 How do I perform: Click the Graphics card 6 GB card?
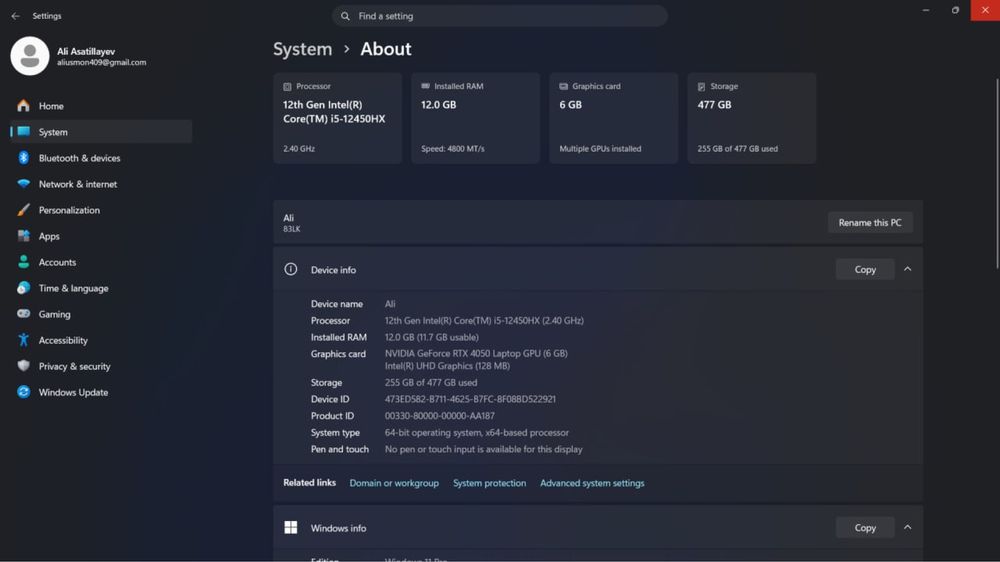click(614, 118)
